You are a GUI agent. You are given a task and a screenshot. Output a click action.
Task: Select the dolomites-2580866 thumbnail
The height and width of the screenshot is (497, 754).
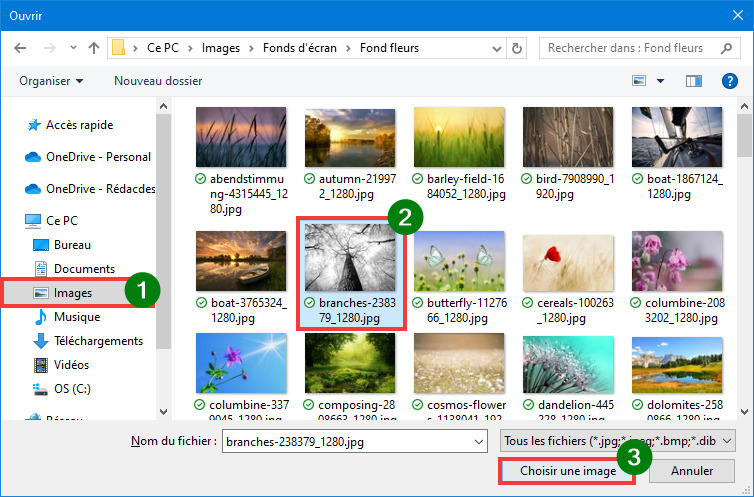(677, 365)
